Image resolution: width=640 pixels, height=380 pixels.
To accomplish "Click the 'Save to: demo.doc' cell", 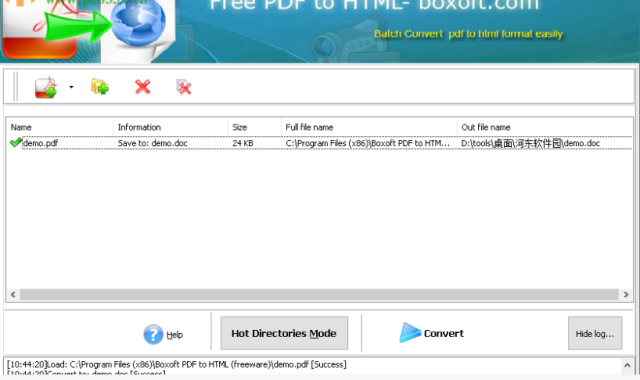I will (152, 143).
